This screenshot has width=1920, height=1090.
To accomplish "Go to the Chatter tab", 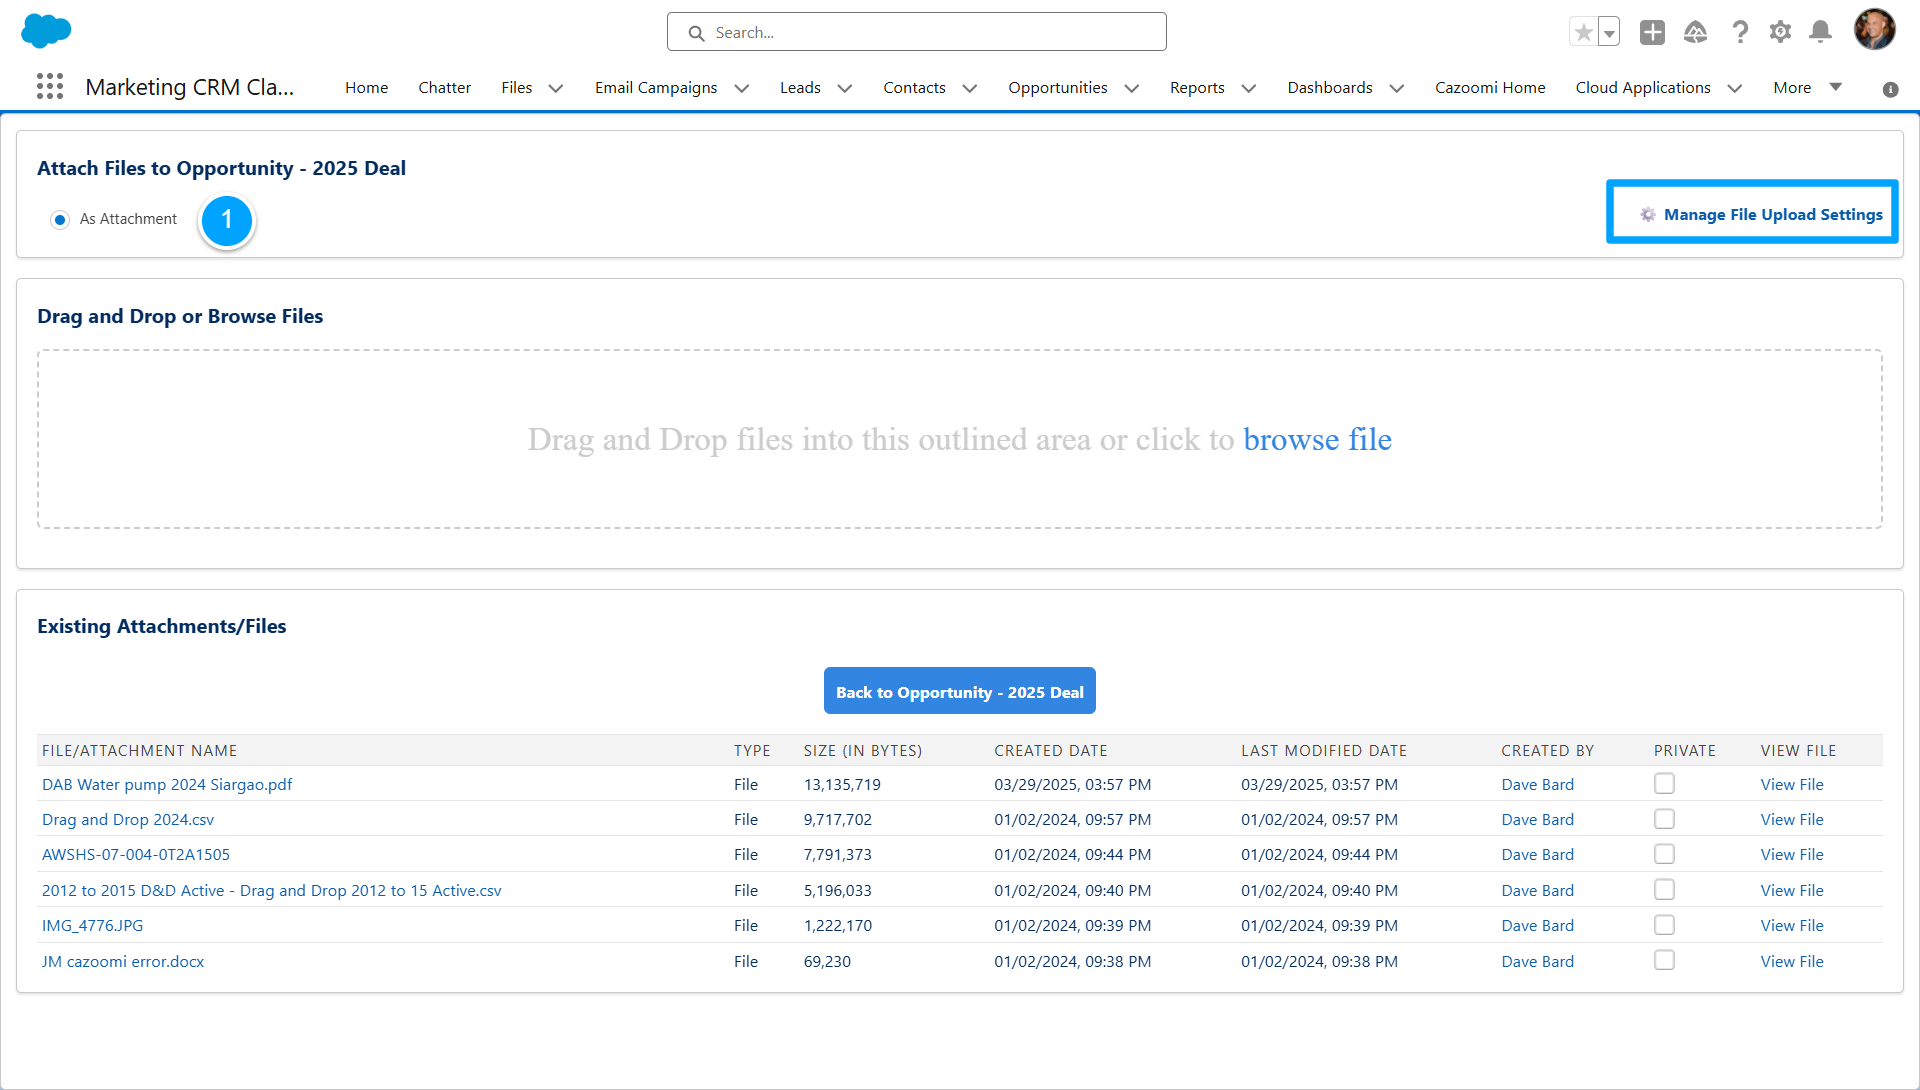I will (x=444, y=88).
